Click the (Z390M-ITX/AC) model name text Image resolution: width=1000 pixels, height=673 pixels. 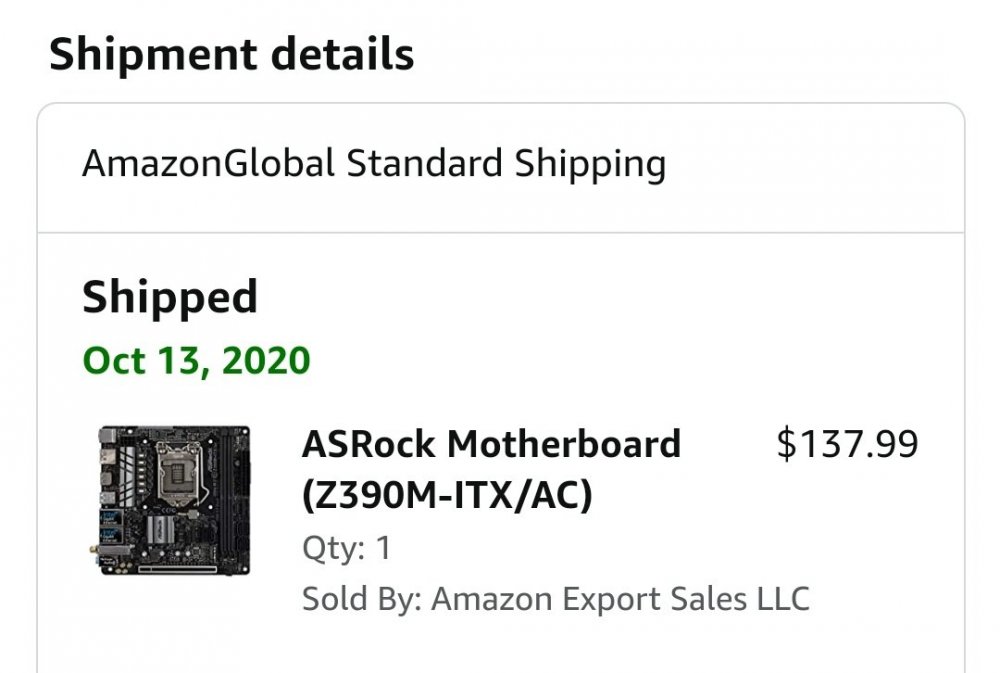coord(447,495)
